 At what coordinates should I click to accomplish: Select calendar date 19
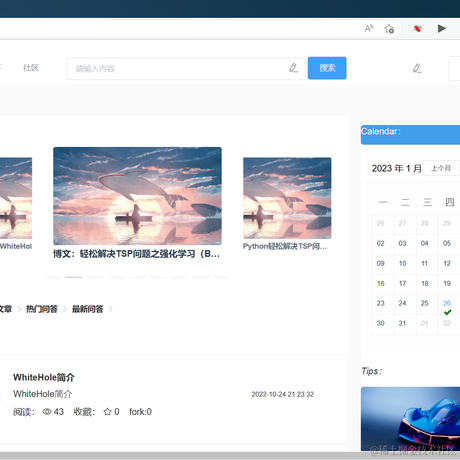click(447, 283)
